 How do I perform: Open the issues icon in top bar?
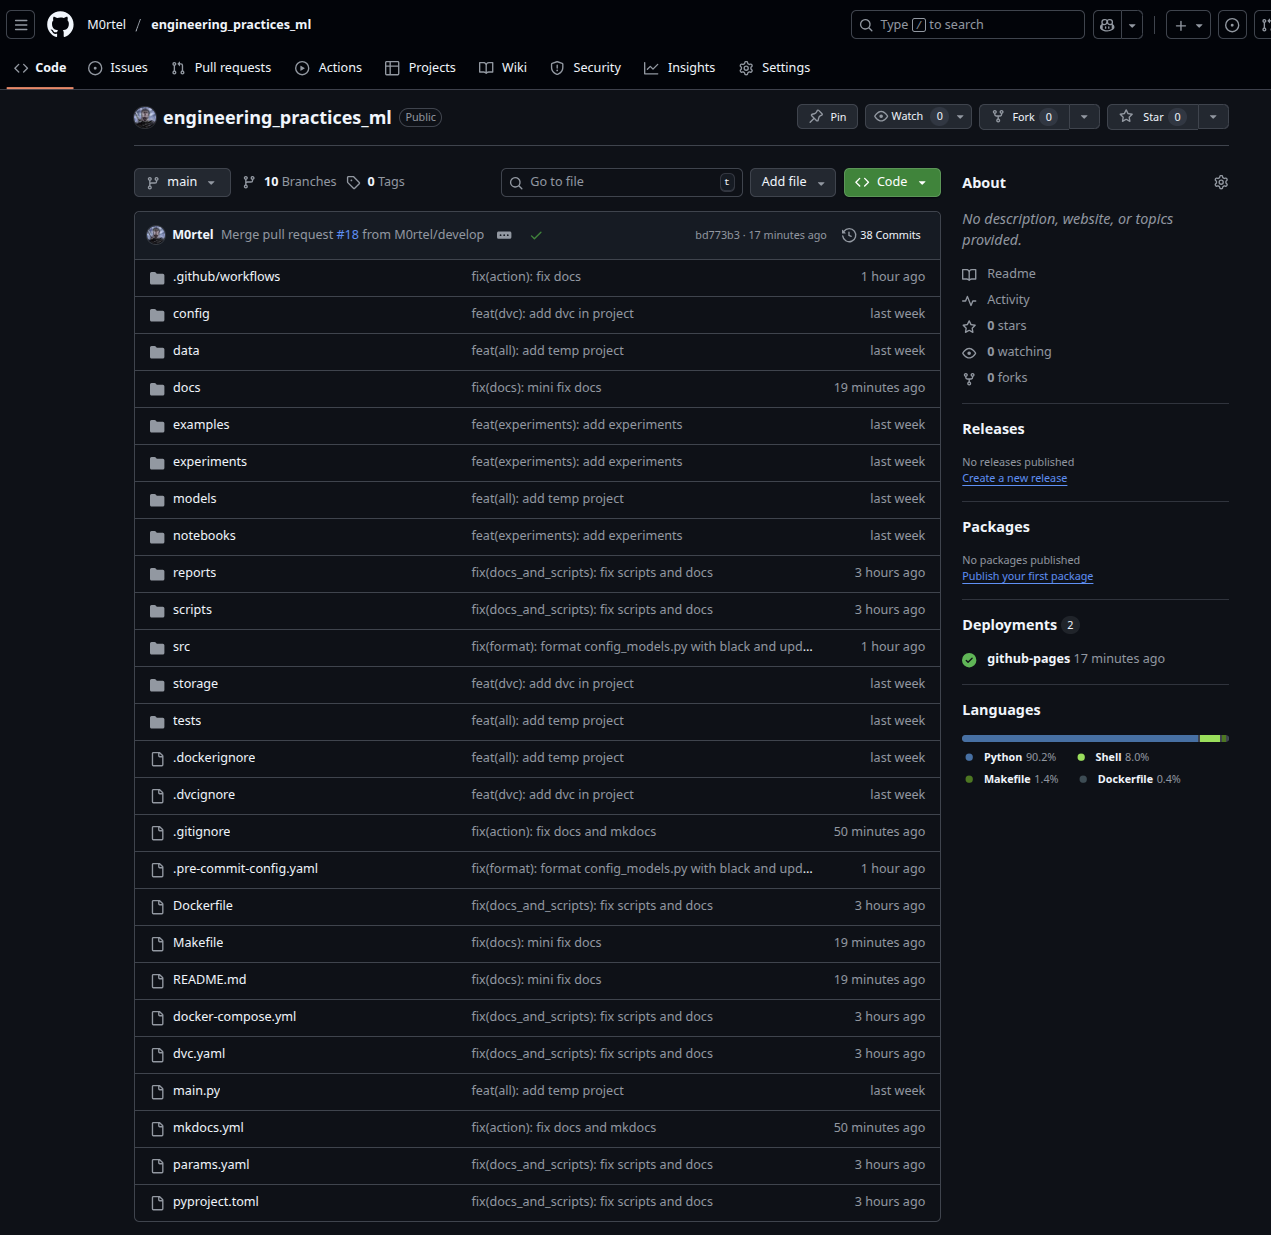pyautogui.click(x=1233, y=25)
